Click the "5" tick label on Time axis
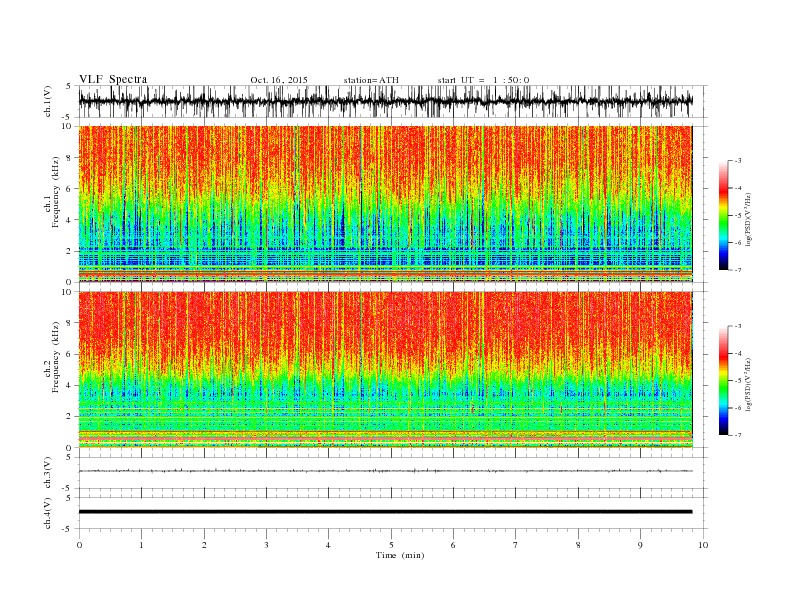Viewport: 792px width, 612px height. [x=391, y=545]
